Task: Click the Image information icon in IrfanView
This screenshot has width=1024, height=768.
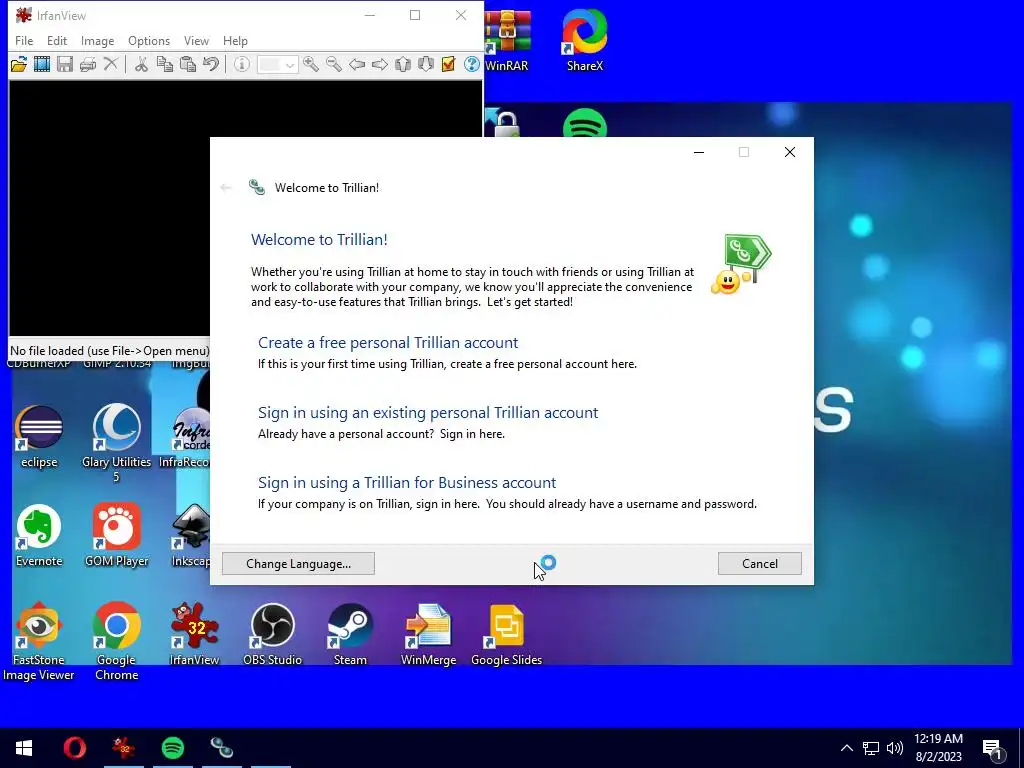Action: pos(242,64)
